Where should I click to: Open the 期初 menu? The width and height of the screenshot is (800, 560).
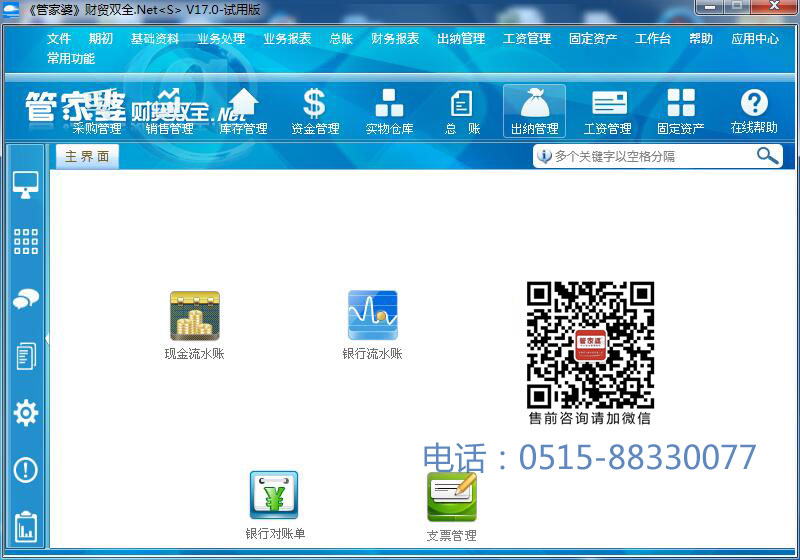coord(101,39)
